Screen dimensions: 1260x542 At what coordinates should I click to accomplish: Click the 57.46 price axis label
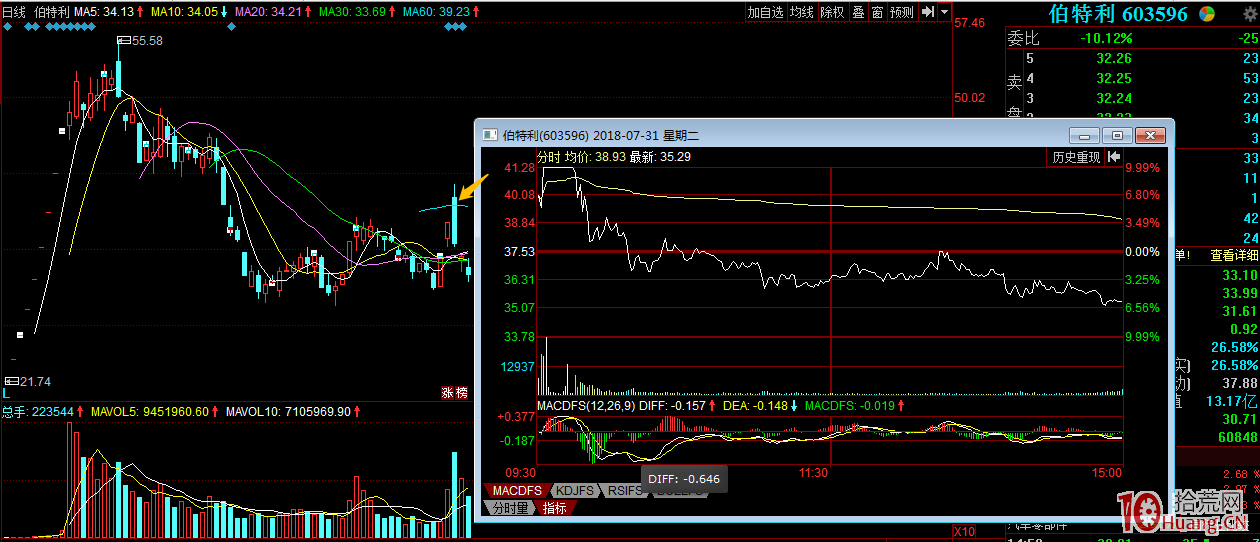[x=970, y=23]
